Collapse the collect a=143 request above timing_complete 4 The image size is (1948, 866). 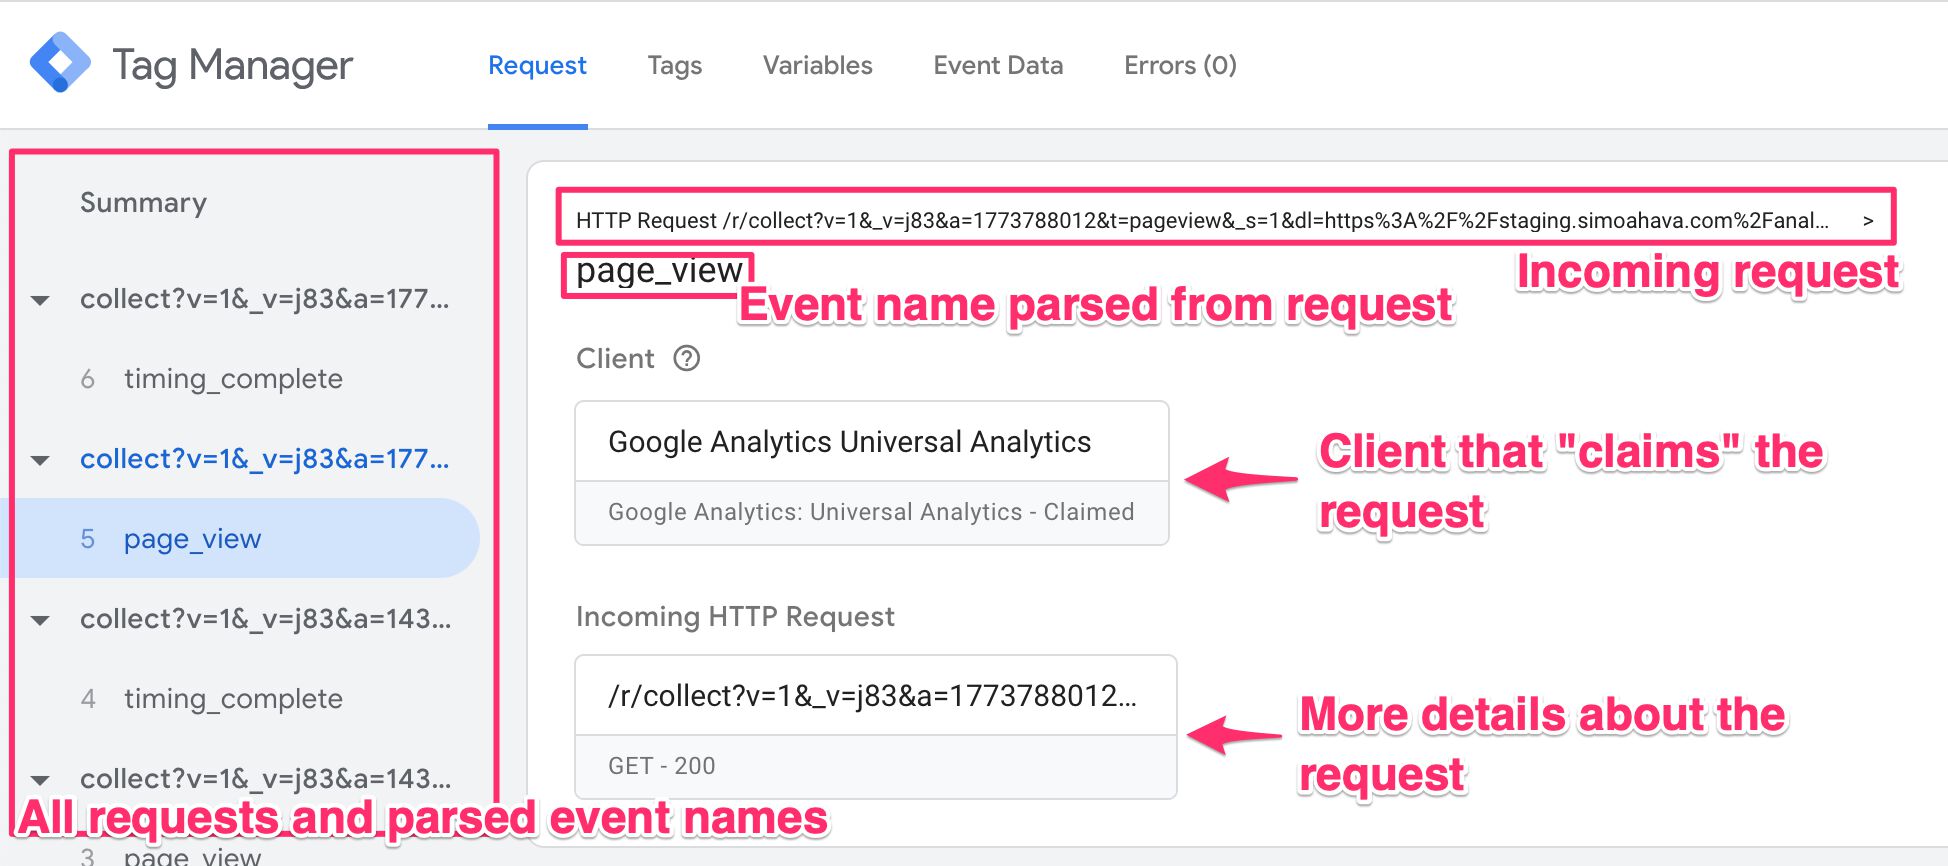coord(40,620)
